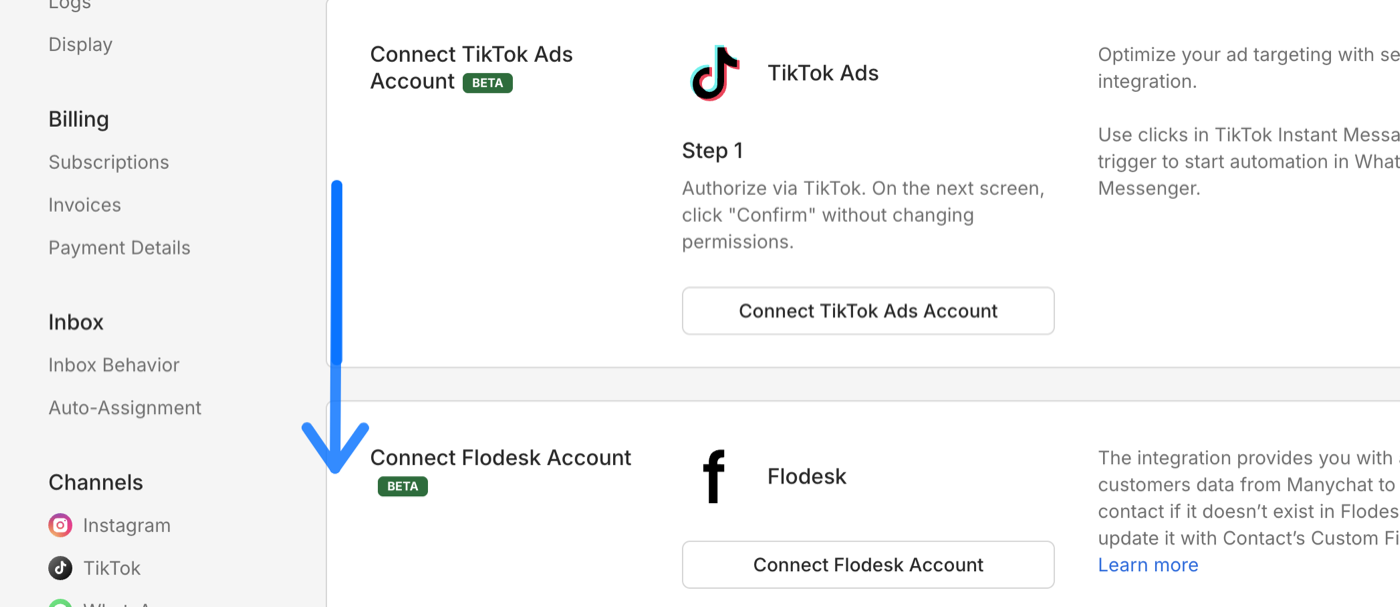
Task: Open the Learn more link
Action: click(1148, 565)
